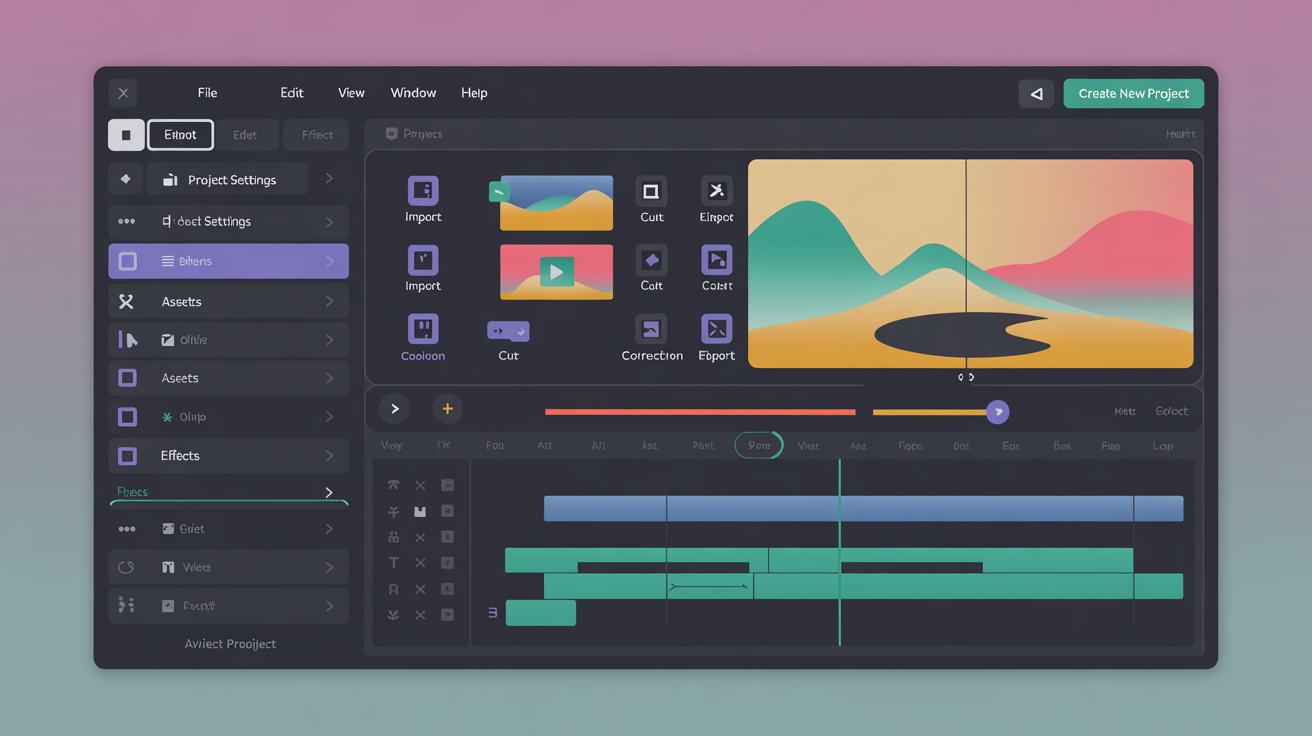This screenshot has width=1312, height=736.
Task: Expand the Olhie row chevron
Action: (329, 340)
